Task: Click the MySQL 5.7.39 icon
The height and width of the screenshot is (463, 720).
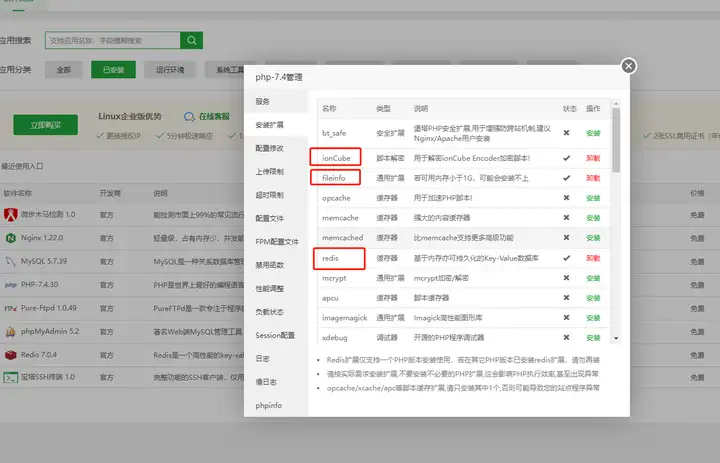Action: tap(11, 261)
